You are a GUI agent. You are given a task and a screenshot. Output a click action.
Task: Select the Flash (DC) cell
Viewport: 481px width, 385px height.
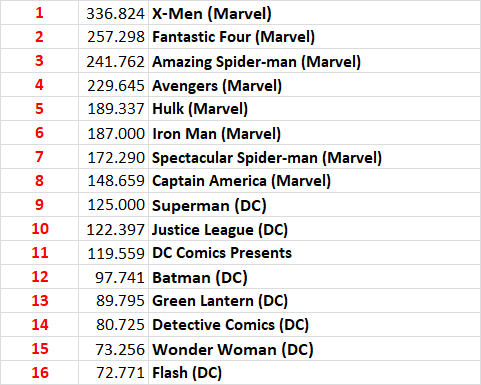click(314, 372)
